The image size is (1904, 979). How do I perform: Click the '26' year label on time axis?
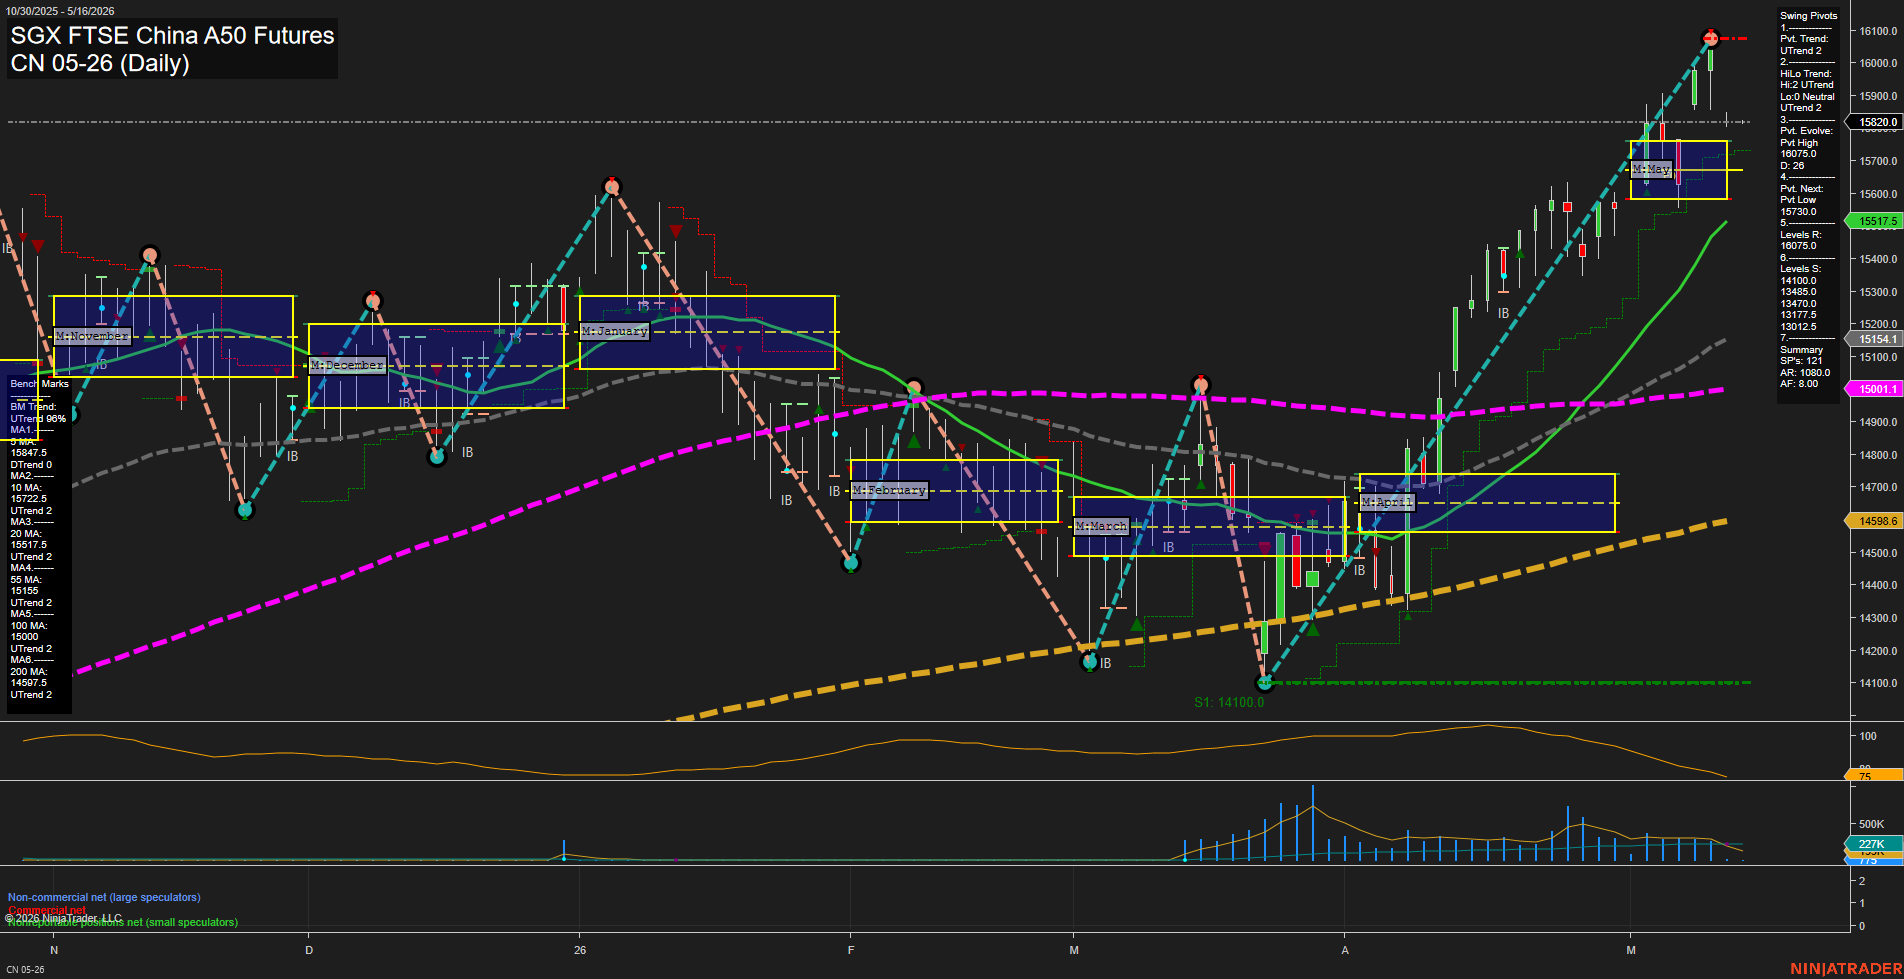tap(580, 950)
